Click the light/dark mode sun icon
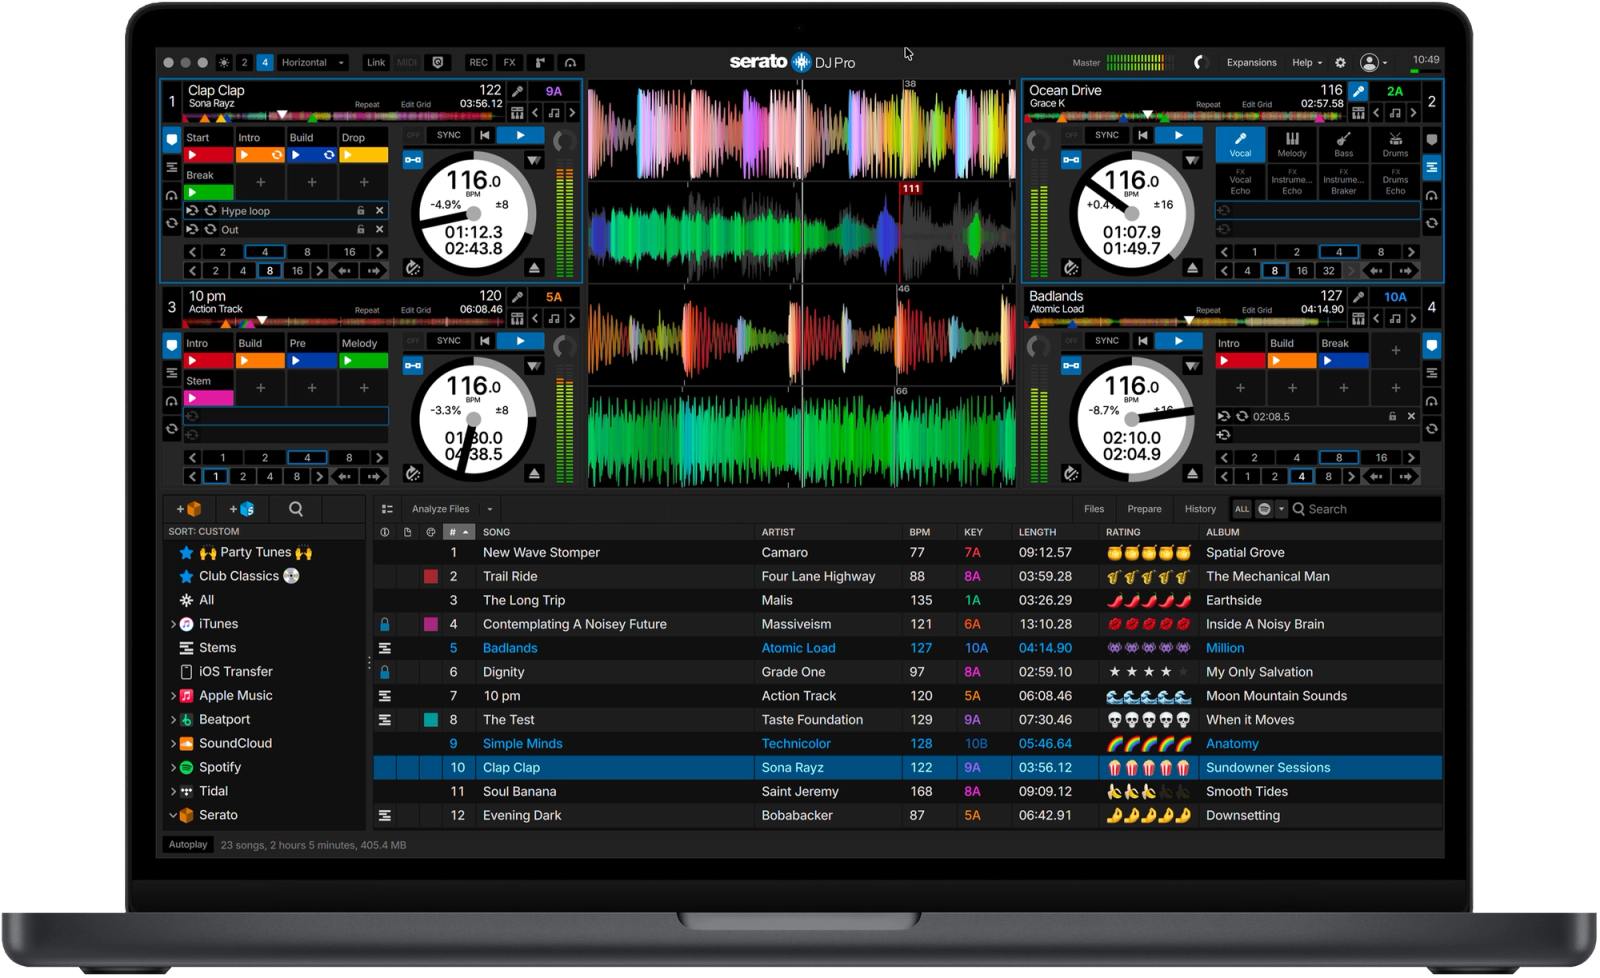This screenshot has width=1600, height=978. (x=224, y=63)
